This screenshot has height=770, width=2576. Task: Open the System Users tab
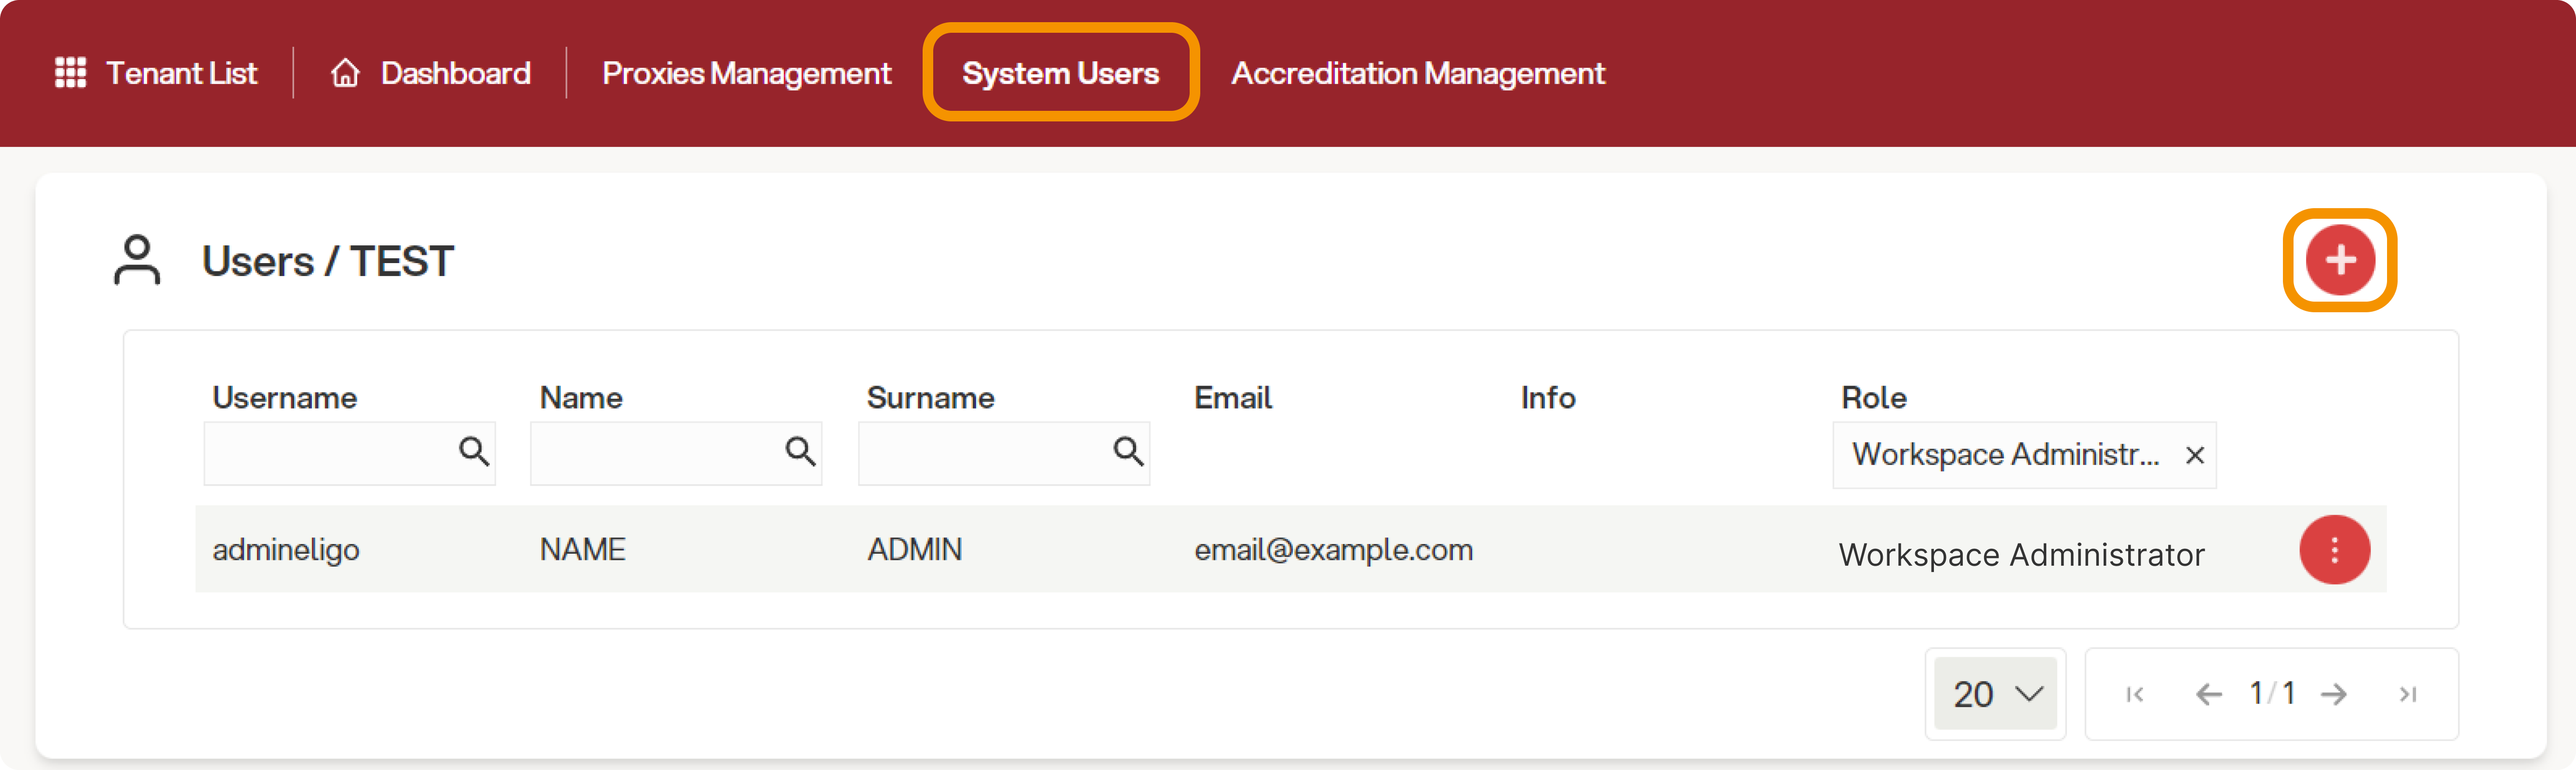[x=1060, y=73]
